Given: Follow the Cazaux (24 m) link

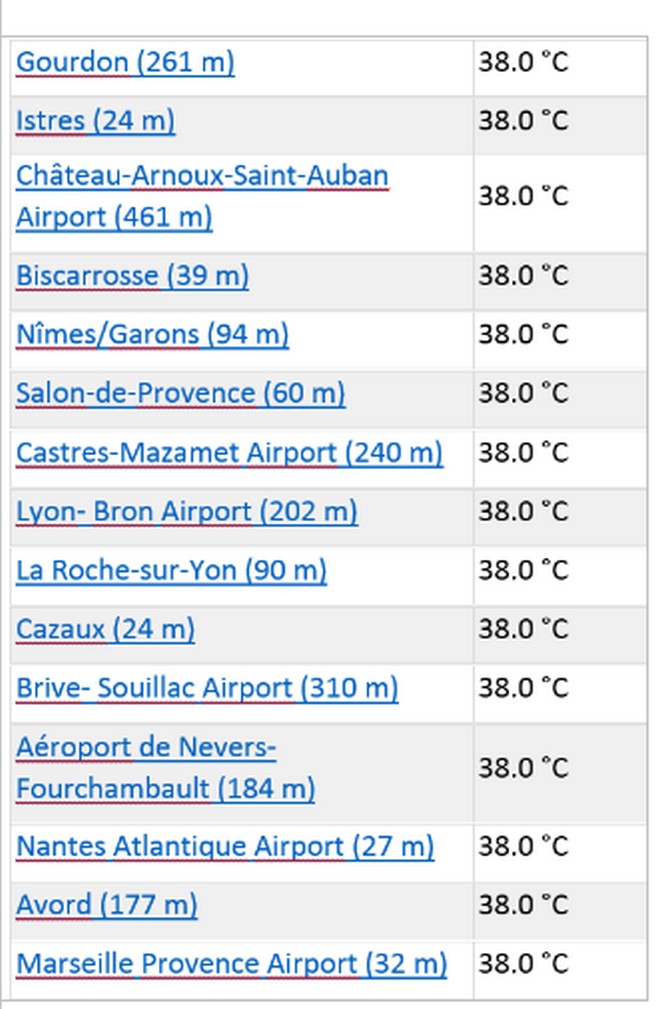Looking at the screenshot, I should (x=105, y=629).
